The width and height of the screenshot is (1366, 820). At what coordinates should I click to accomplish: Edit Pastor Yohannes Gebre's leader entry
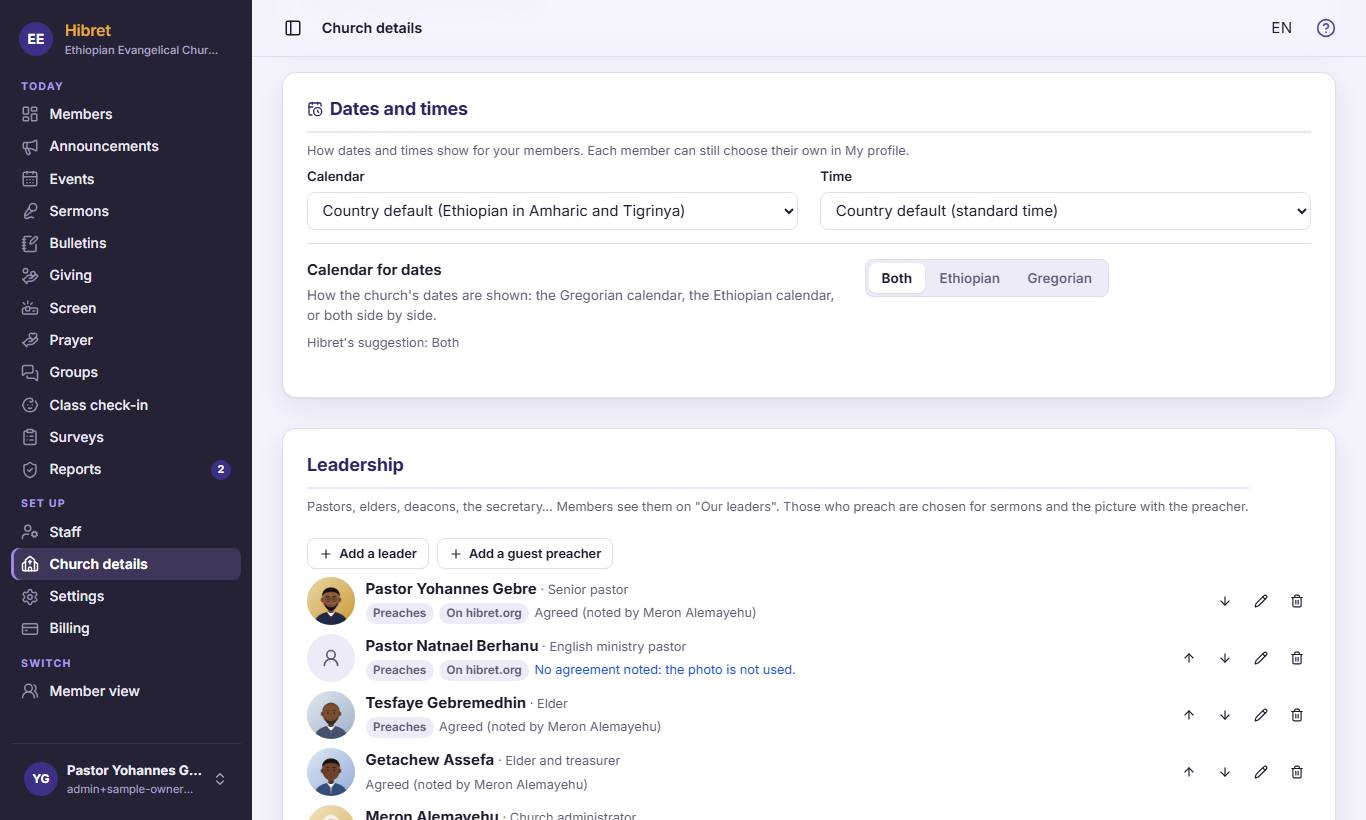pyautogui.click(x=1261, y=601)
